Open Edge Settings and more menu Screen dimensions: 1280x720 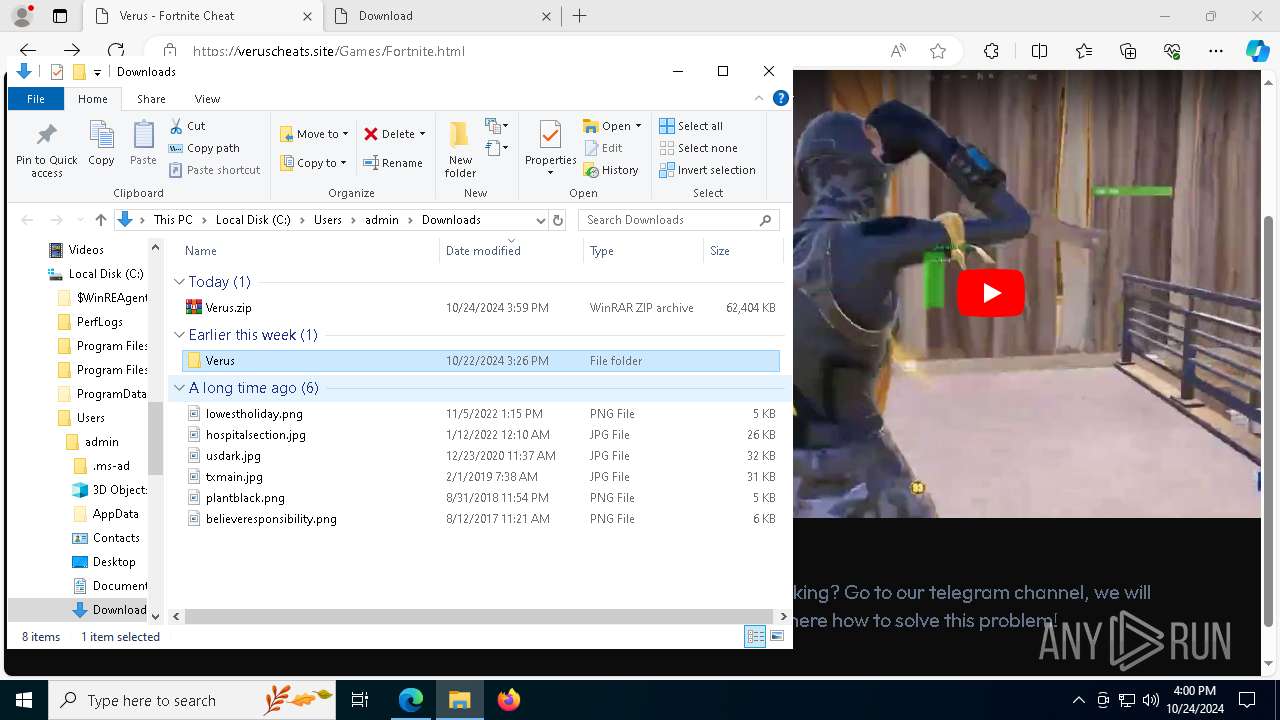(x=1216, y=51)
